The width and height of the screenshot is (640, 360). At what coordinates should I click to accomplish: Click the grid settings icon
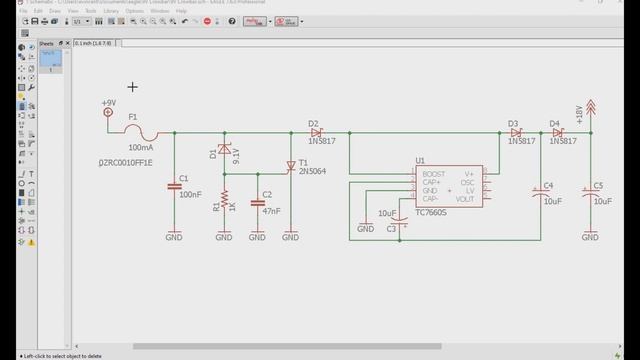click(x=25, y=33)
